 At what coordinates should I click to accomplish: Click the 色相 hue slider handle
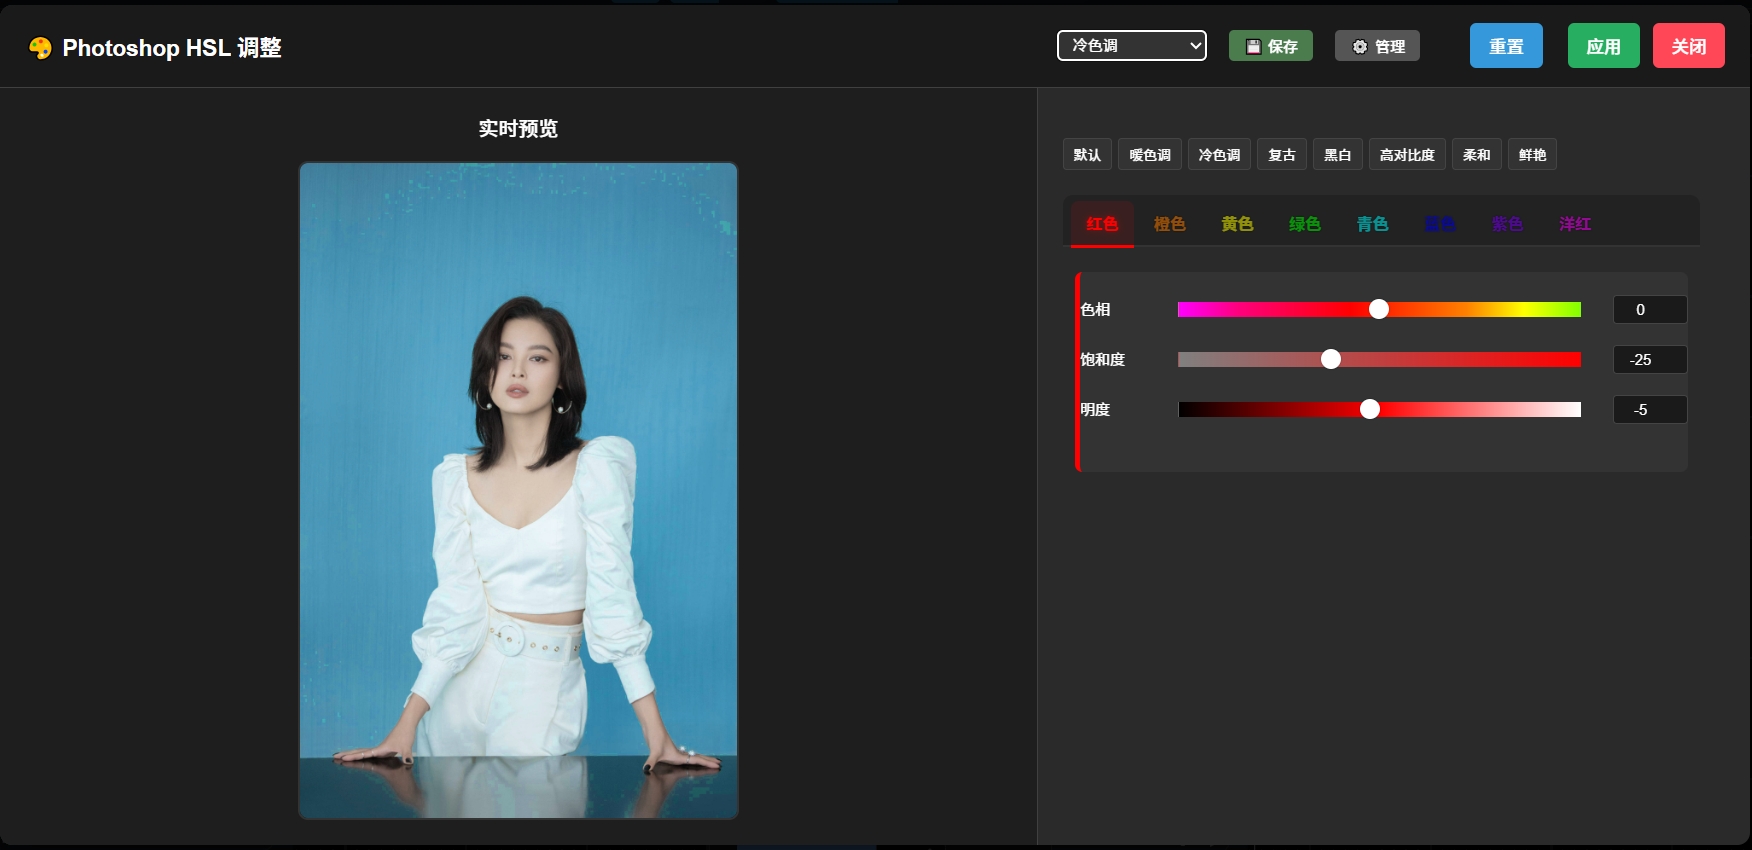(x=1379, y=310)
